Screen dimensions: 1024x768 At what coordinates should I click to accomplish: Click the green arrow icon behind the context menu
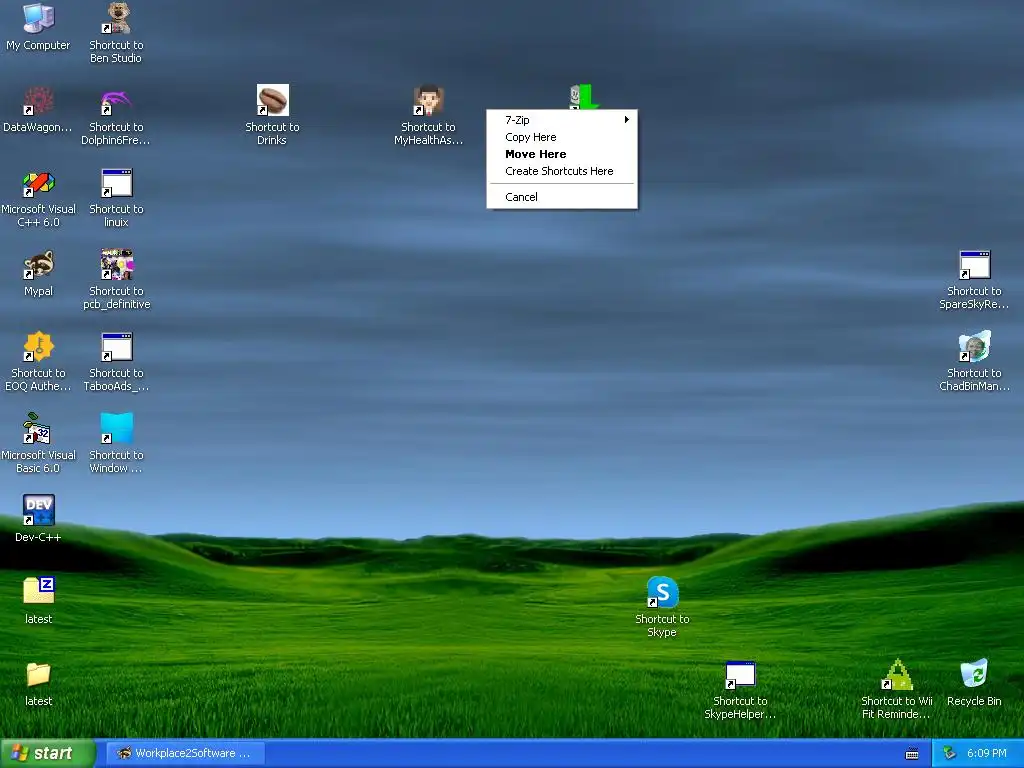coord(584,97)
